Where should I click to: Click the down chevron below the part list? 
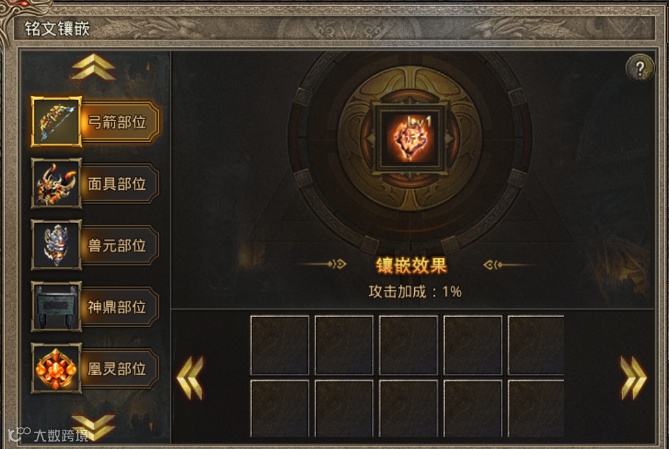coord(93,427)
